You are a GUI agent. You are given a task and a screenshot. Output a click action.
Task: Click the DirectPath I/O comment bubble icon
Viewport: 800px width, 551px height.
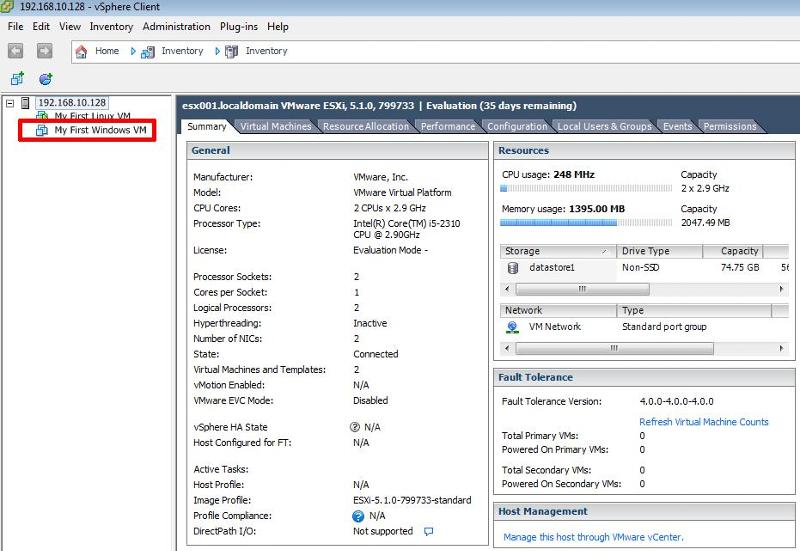(429, 531)
